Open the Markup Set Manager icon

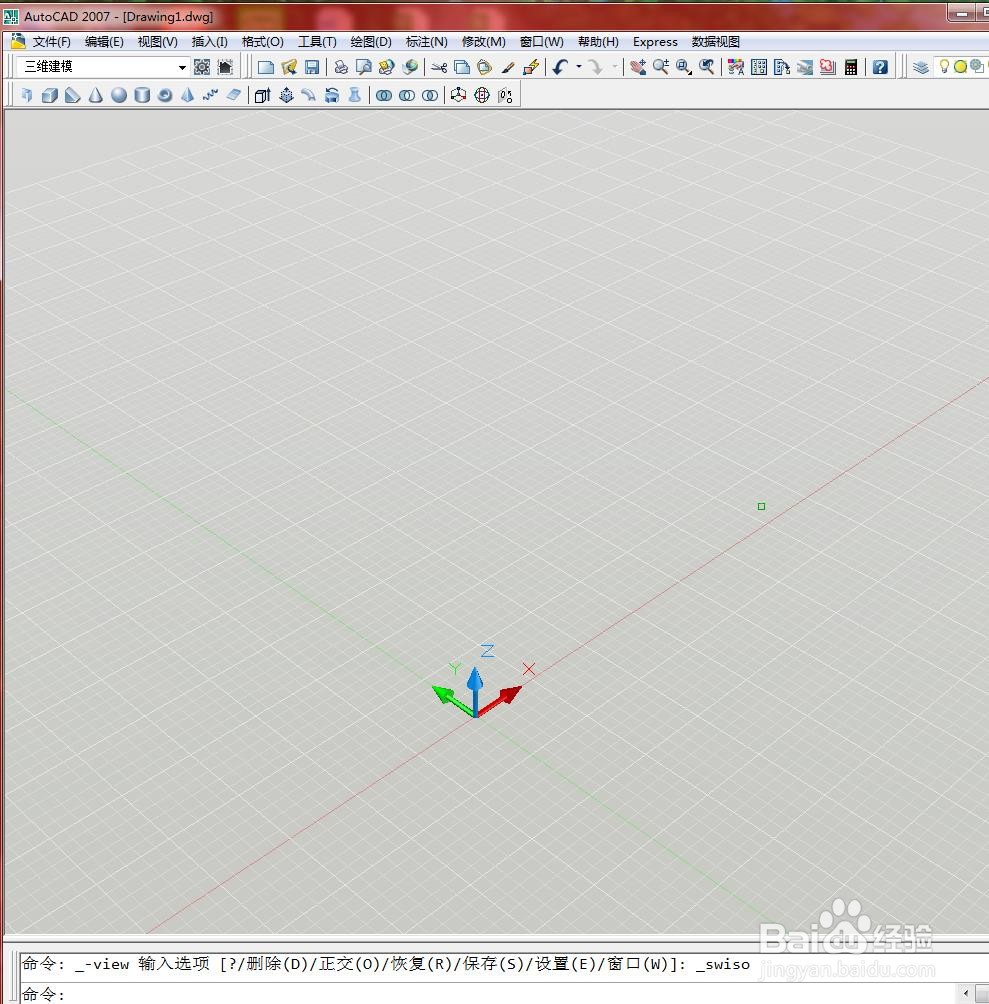828,67
